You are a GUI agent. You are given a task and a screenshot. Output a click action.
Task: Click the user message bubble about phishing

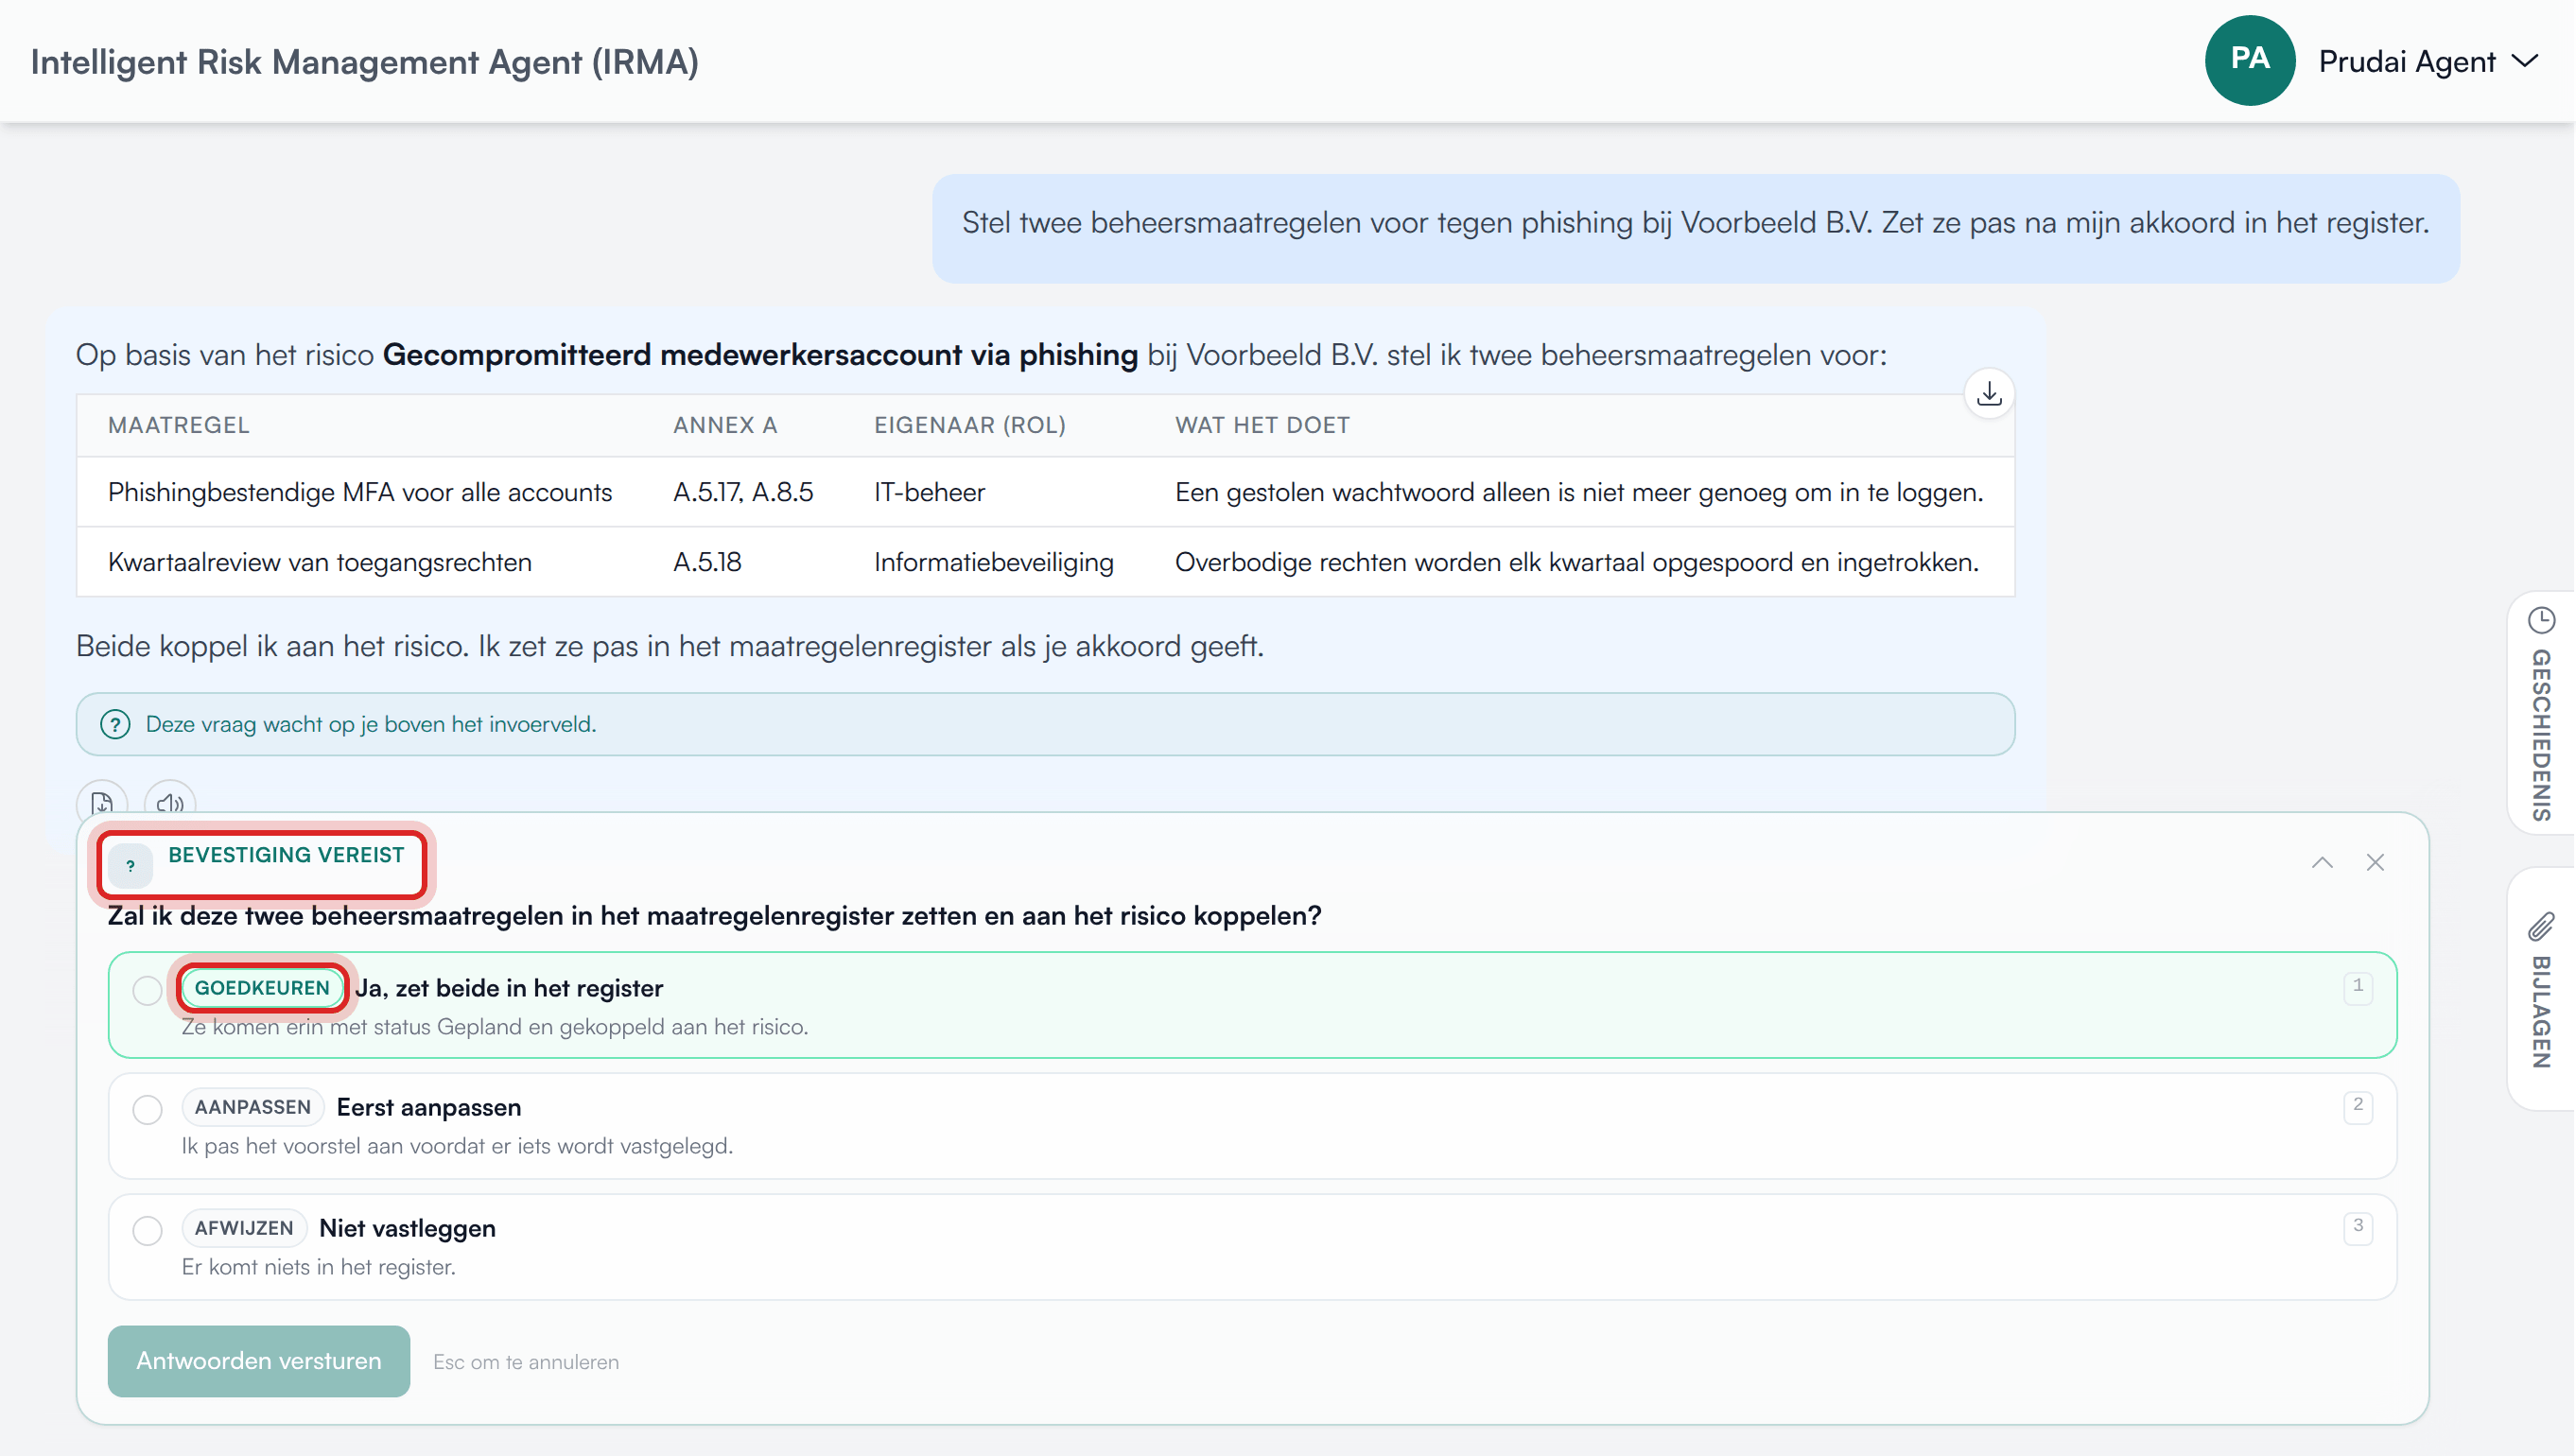(x=1696, y=228)
